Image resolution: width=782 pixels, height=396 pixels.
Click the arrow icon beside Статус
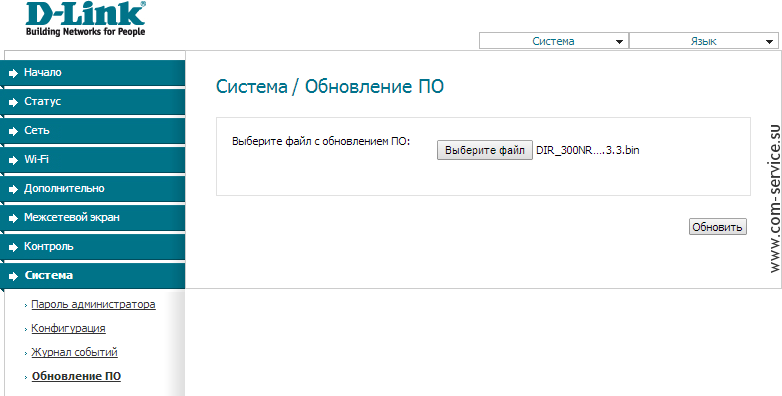(x=13, y=102)
